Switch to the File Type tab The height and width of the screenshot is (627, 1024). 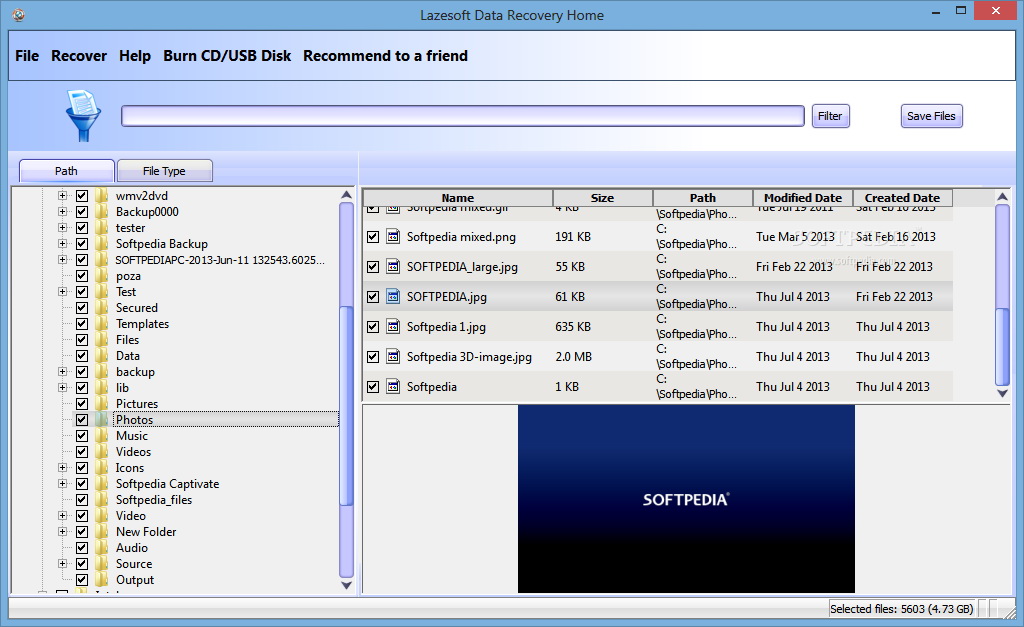(x=164, y=171)
